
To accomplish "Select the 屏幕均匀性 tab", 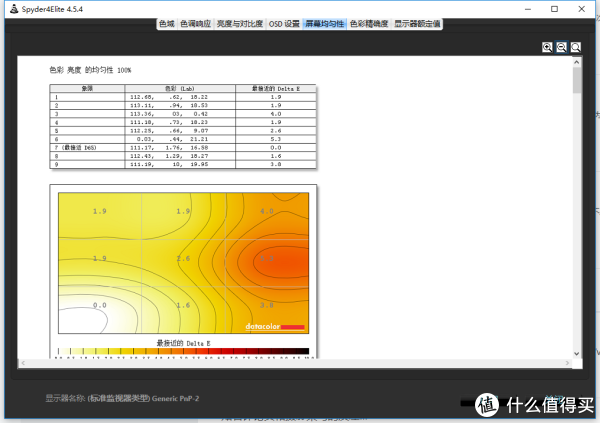I will (x=325, y=23).
